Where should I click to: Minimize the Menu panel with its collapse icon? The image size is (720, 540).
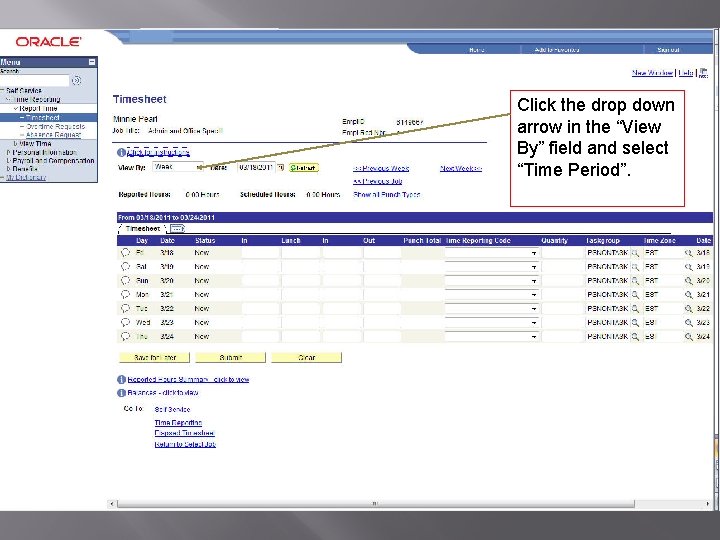[x=92, y=62]
